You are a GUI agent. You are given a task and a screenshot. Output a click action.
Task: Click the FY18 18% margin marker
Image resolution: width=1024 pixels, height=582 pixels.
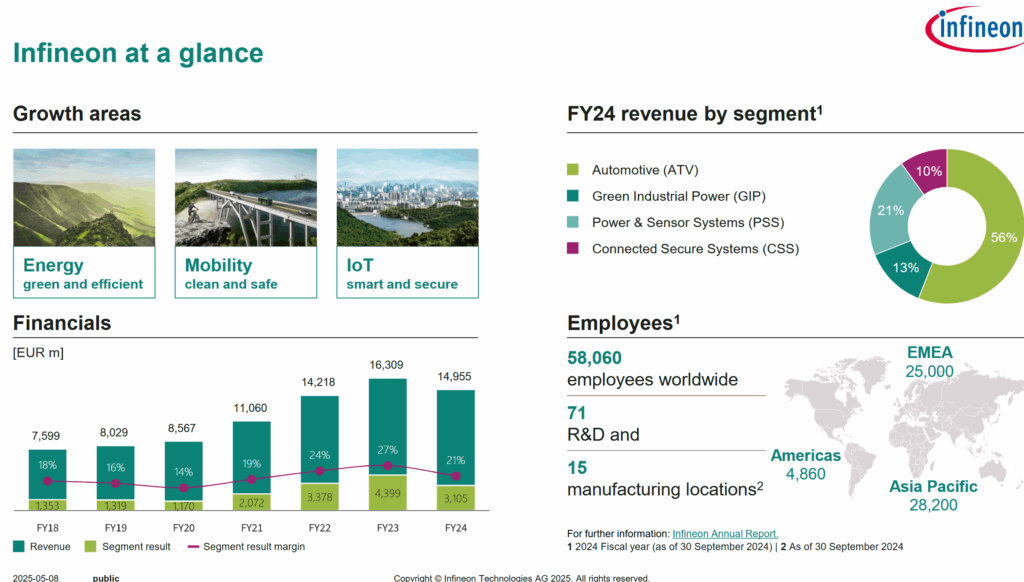(48, 481)
